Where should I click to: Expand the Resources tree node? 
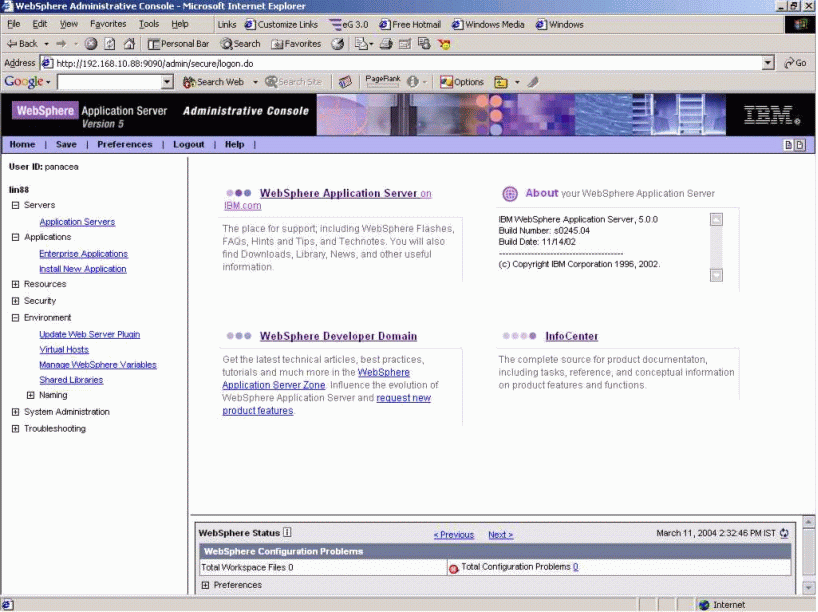pos(16,284)
